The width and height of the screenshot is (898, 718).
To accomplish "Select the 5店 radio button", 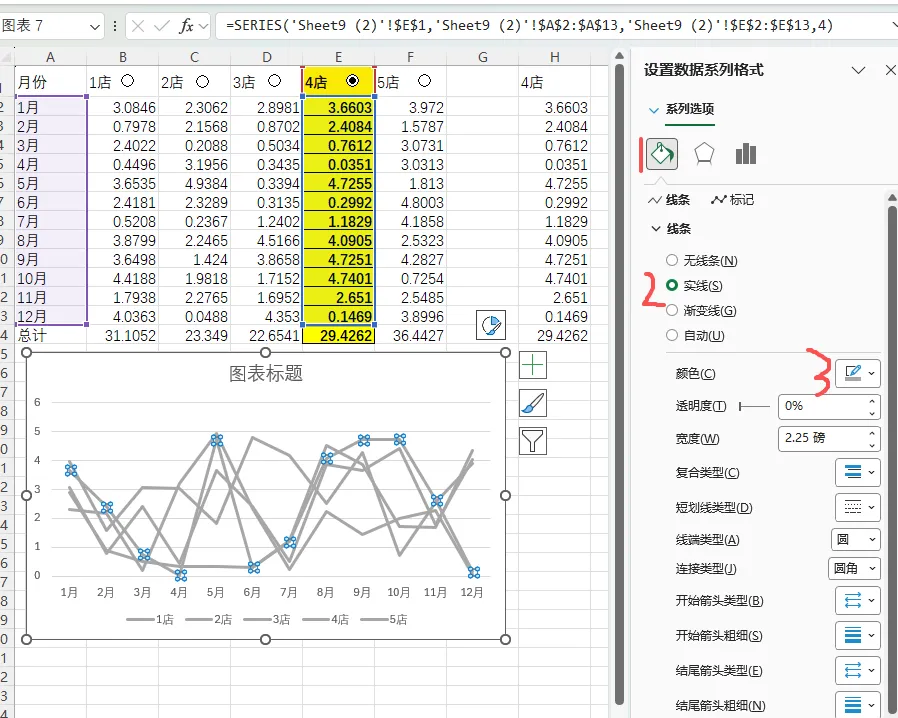I will [x=424, y=81].
